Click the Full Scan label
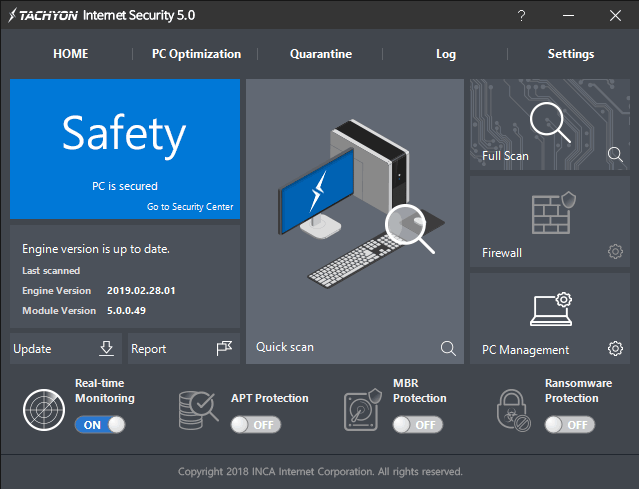This screenshot has width=639, height=489. click(505, 156)
